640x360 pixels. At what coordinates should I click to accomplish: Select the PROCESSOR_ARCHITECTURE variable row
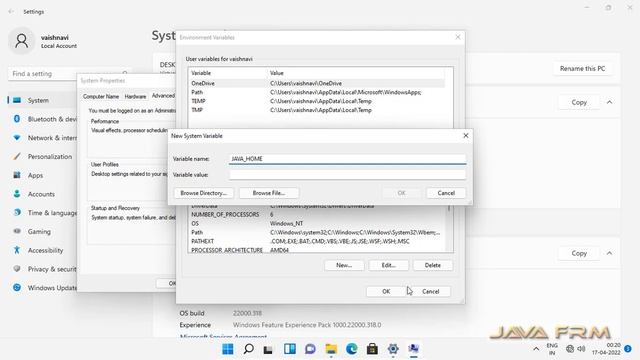tap(317, 250)
